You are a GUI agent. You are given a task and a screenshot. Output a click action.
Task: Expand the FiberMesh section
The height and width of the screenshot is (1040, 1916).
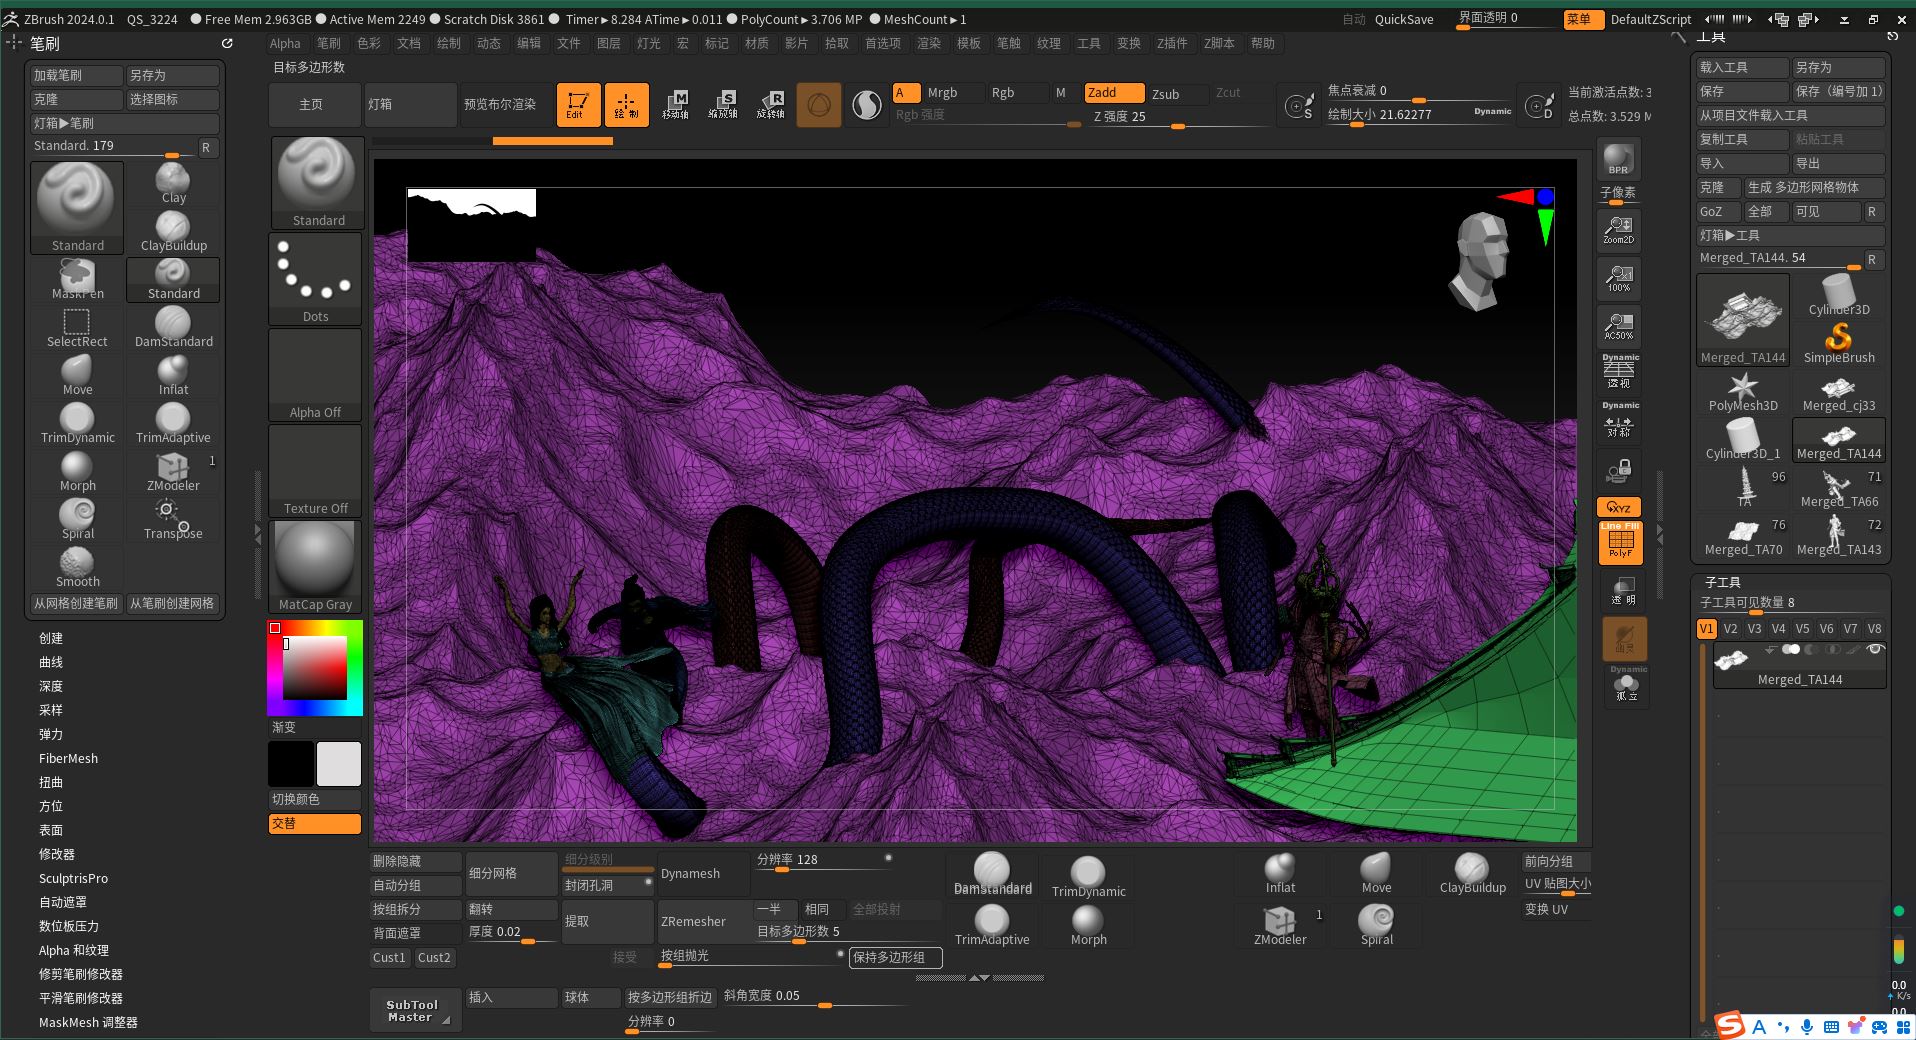pos(68,758)
